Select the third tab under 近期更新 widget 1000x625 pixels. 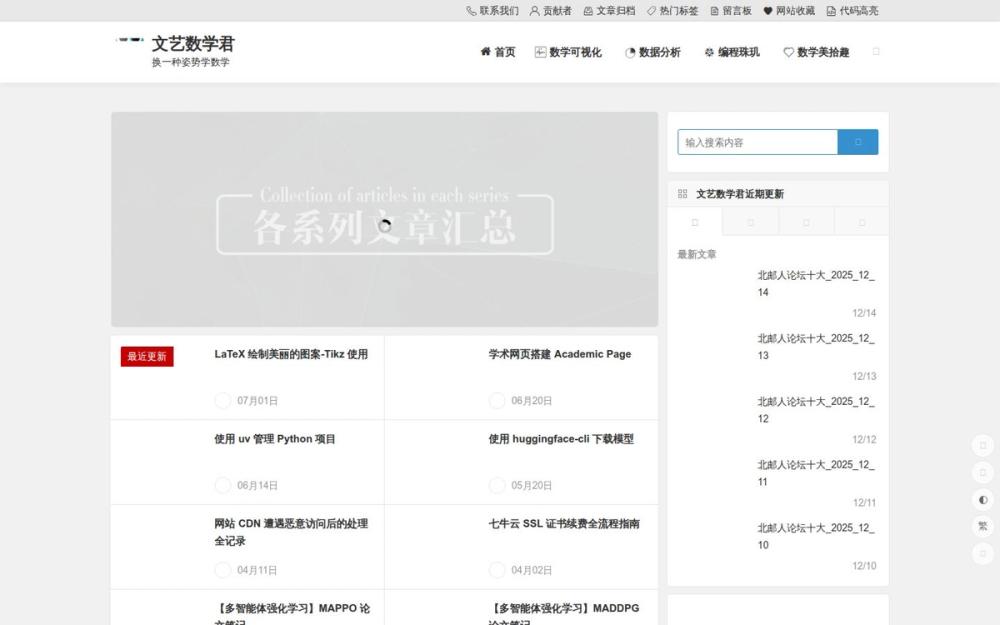(806, 222)
